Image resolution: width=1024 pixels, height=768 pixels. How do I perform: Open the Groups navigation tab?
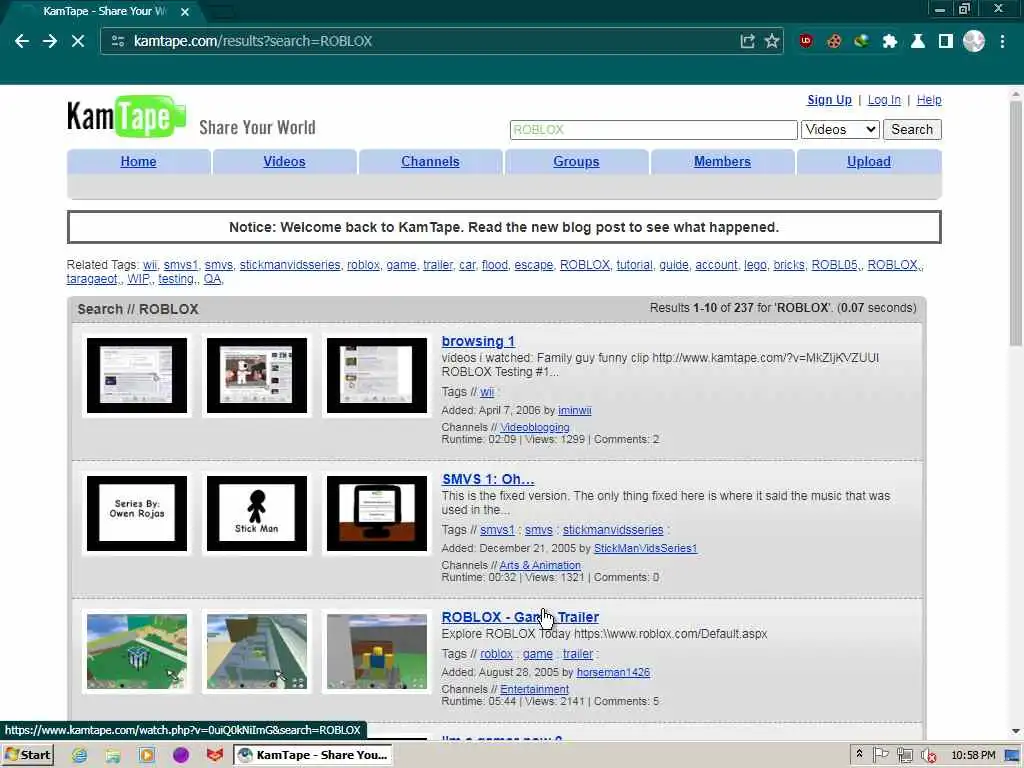[576, 161]
